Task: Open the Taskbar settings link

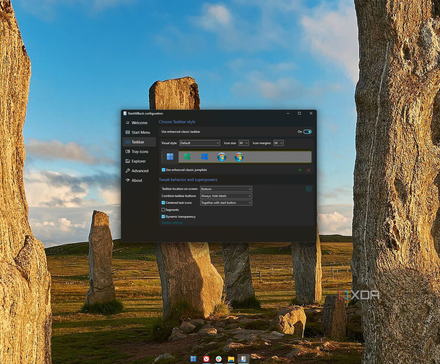Action: pyautogui.click(x=172, y=223)
